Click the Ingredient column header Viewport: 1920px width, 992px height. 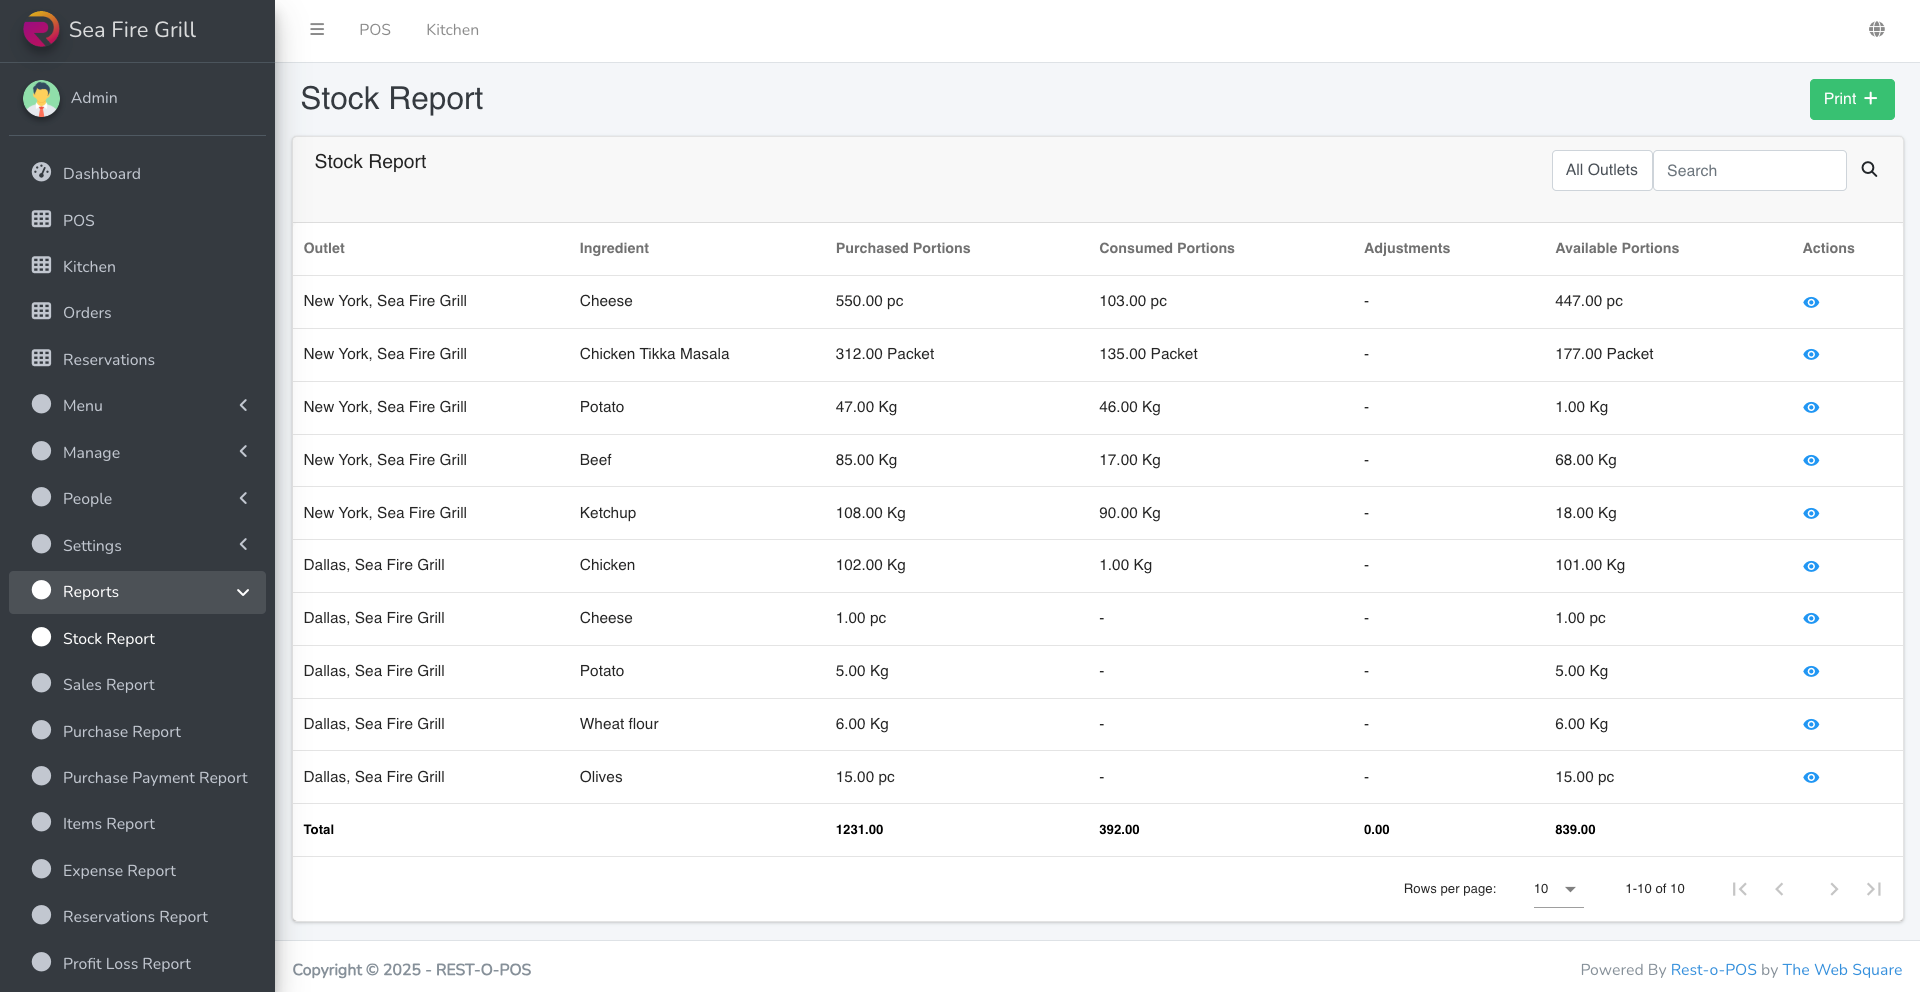(614, 248)
